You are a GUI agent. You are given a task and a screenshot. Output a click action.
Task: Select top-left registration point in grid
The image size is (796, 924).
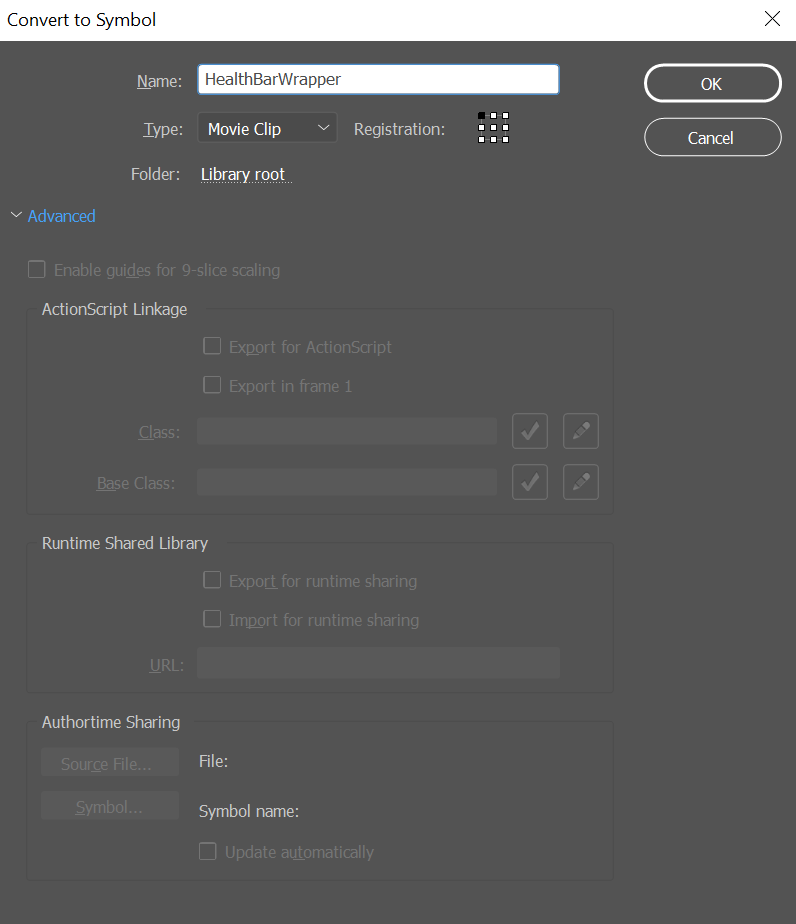pos(481,116)
